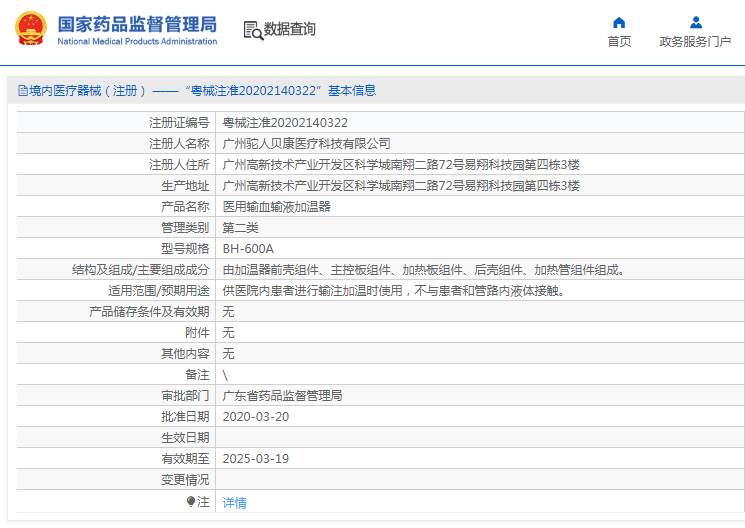The height and width of the screenshot is (528, 745).
Task: Click the lightbulb icon beside 注
Action: pyautogui.click(x=191, y=501)
